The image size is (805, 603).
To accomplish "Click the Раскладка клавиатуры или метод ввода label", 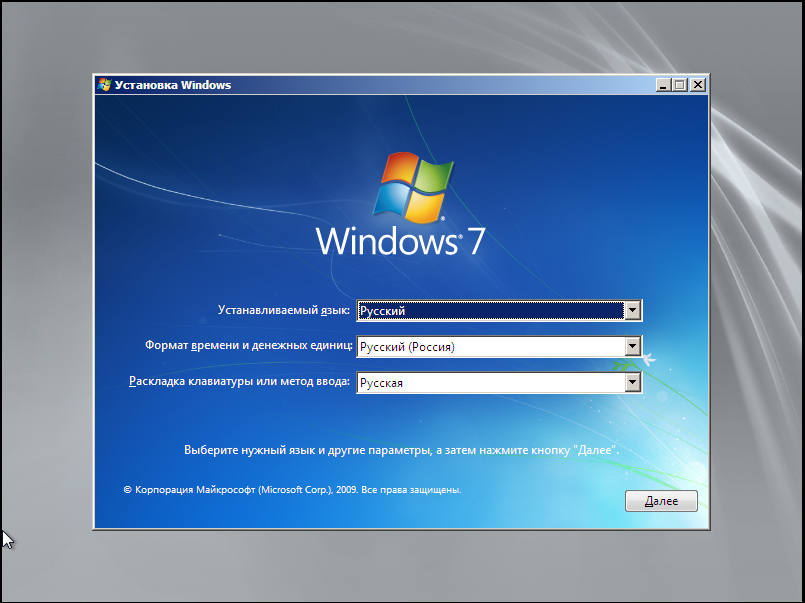I will pos(239,381).
